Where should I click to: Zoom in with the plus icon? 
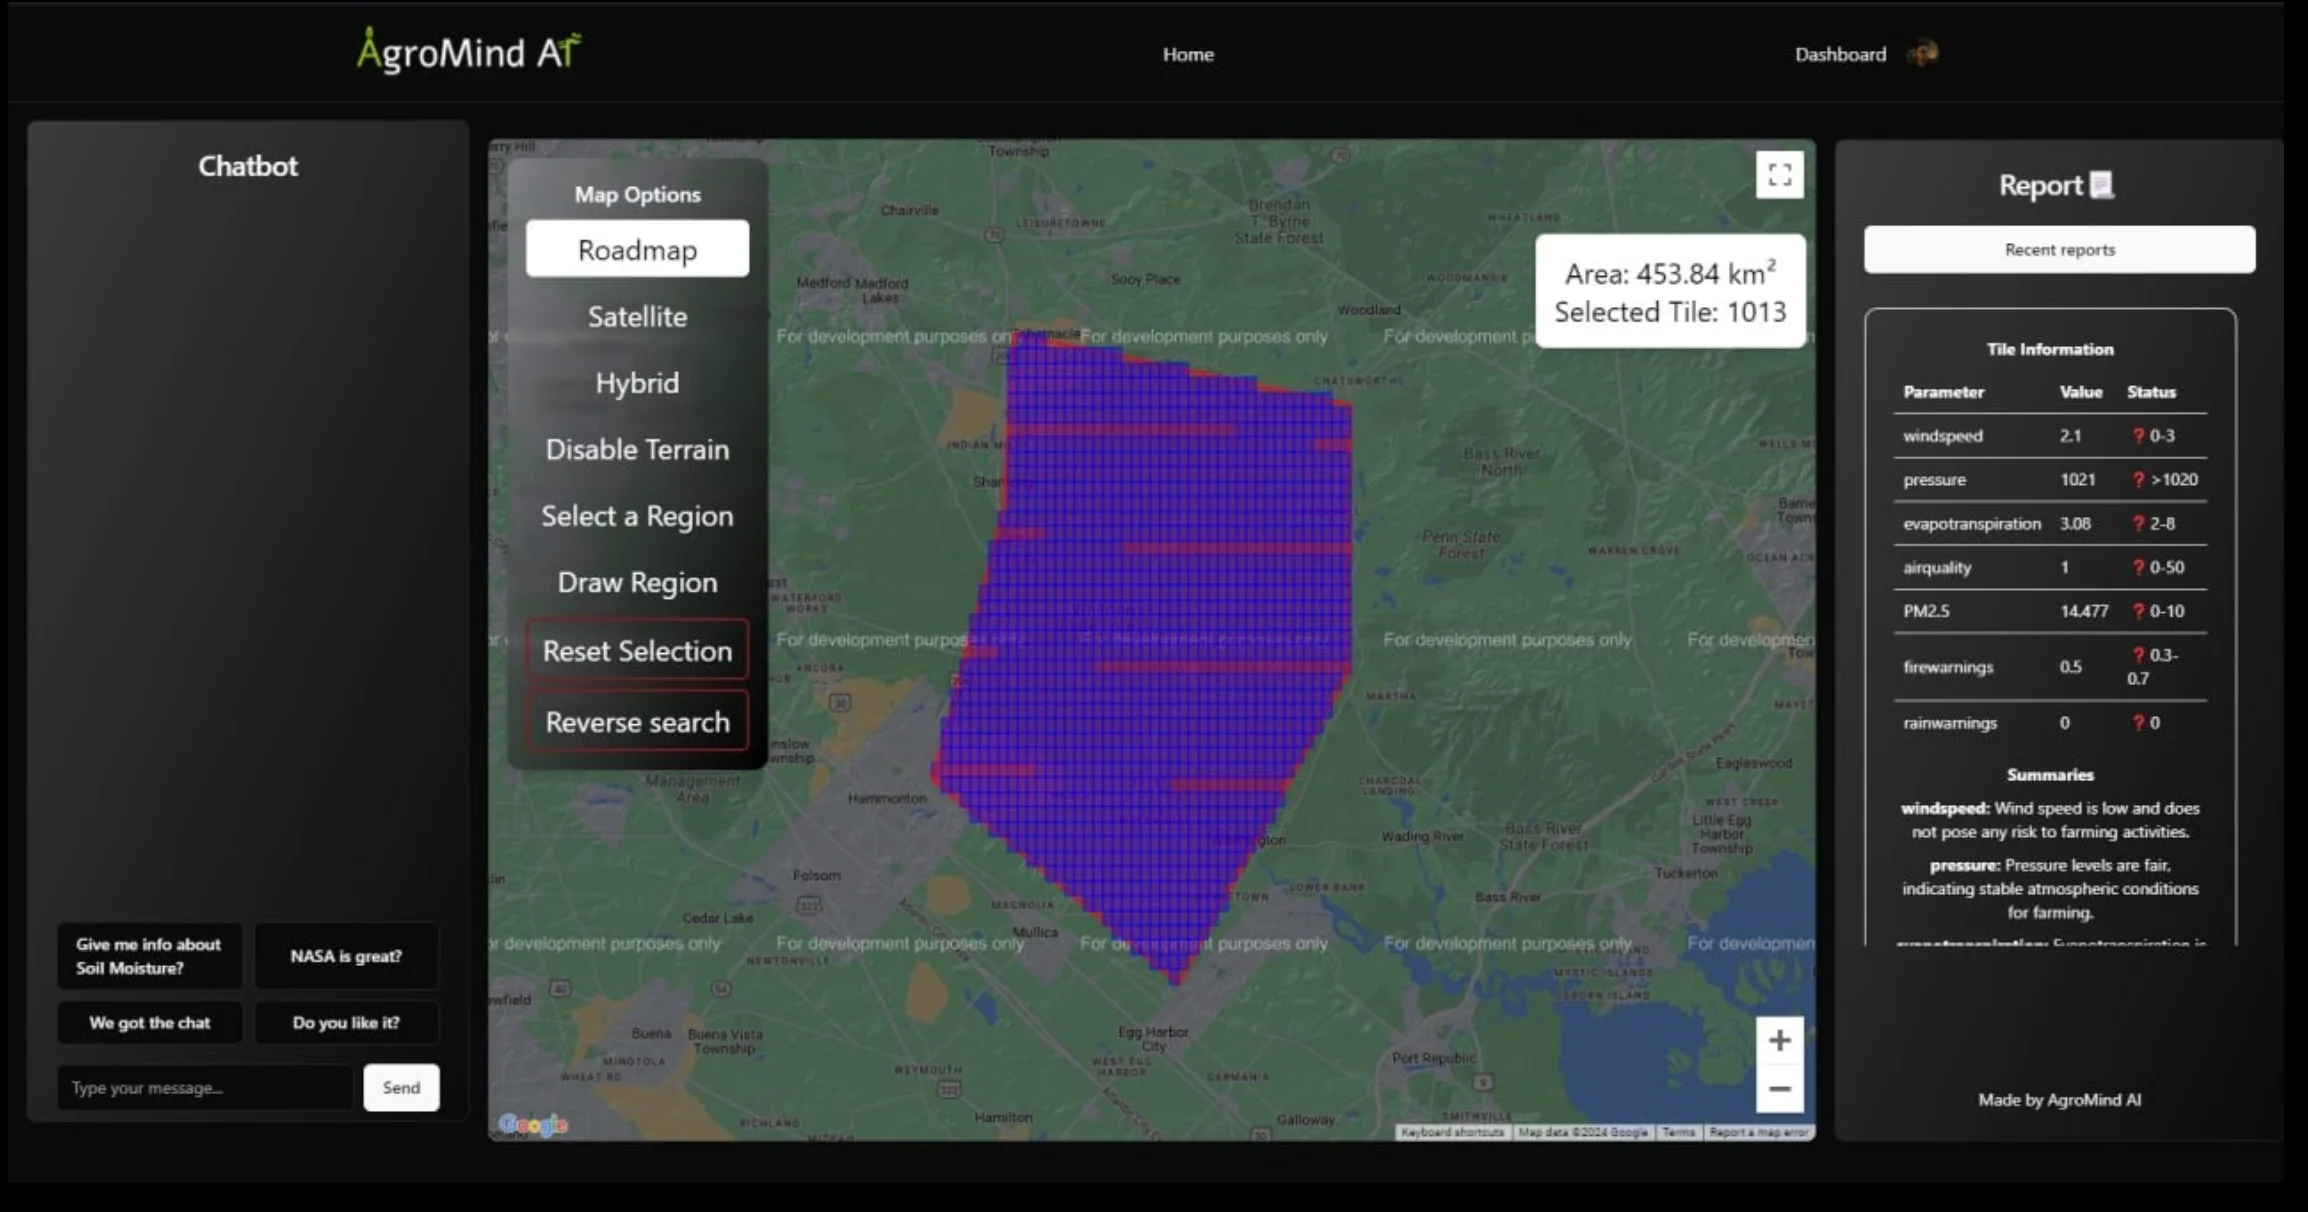point(1779,1041)
